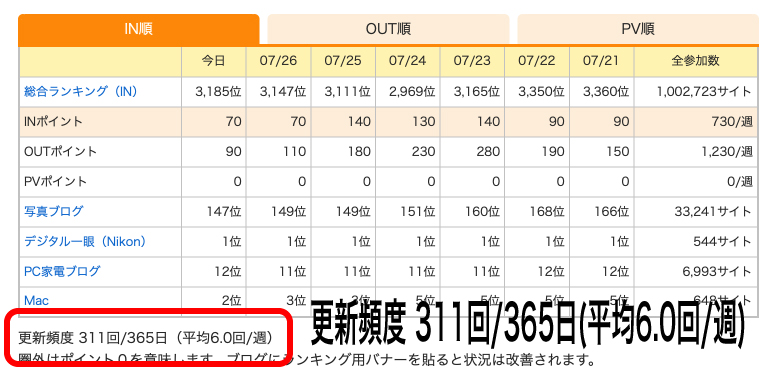Viewport: 778px width, 388px height.
Task: Click the 今日 column header
Action: (214, 62)
